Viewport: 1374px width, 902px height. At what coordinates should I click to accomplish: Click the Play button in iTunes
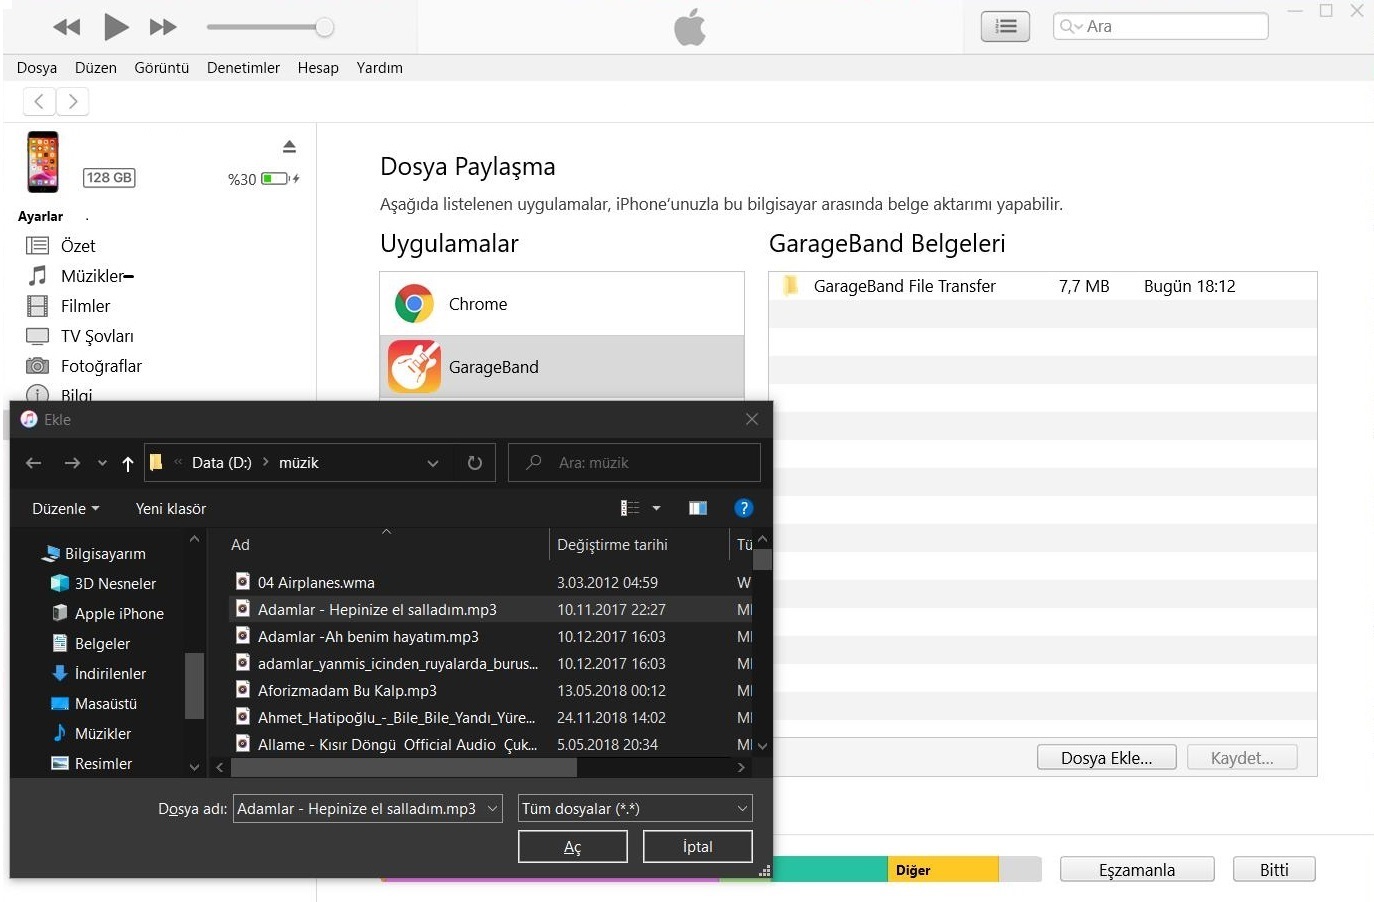click(x=116, y=27)
